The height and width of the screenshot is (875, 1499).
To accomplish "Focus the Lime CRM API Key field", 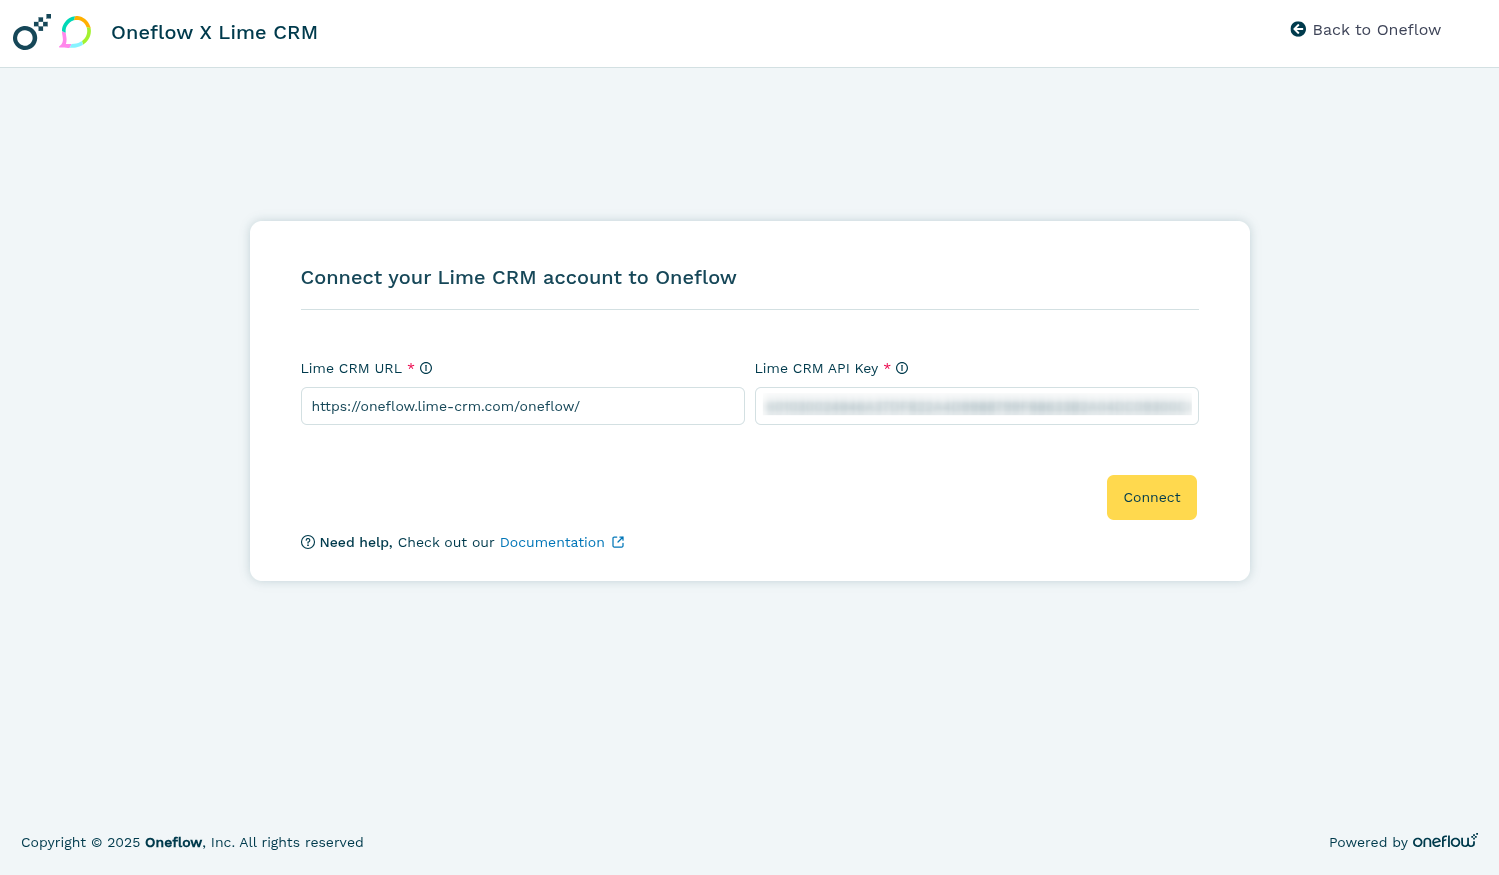I will click(x=976, y=406).
